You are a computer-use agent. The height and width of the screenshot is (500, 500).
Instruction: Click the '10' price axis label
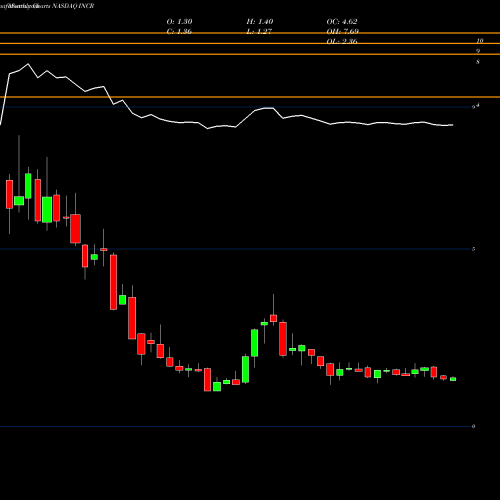(x=479, y=41)
